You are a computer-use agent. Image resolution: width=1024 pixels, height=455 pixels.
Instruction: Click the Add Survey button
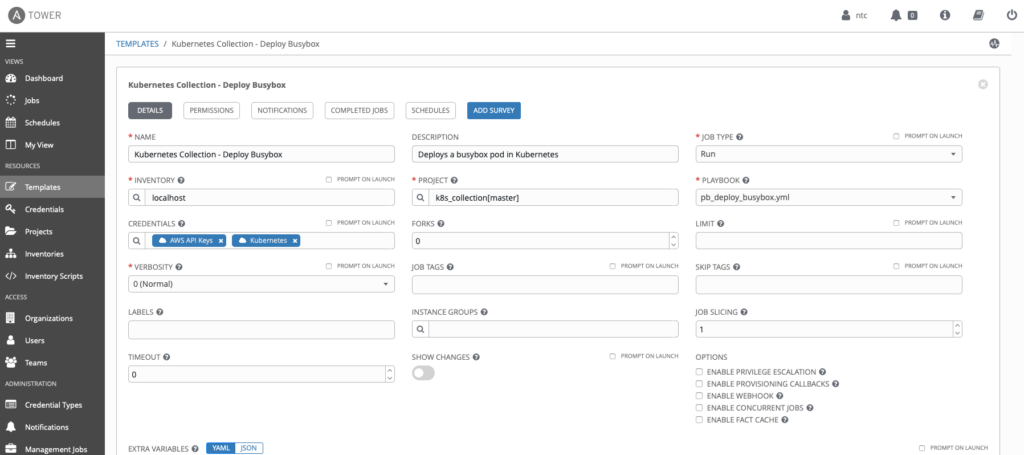494,111
